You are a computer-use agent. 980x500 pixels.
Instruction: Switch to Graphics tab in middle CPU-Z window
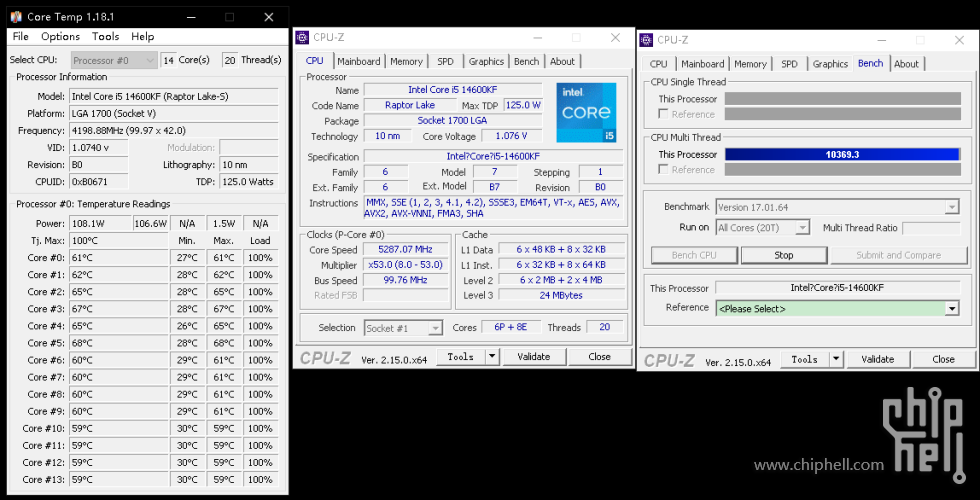coord(486,61)
